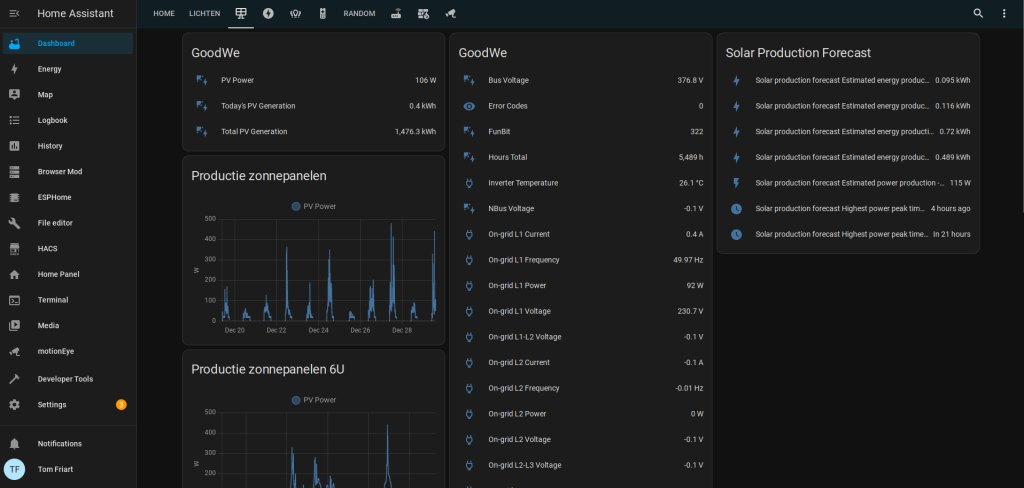Image resolution: width=1024 pixels, height=488 pixels.
Task: Toggle PV Power series in first chart legend
Action: click(x=314, y=206)
